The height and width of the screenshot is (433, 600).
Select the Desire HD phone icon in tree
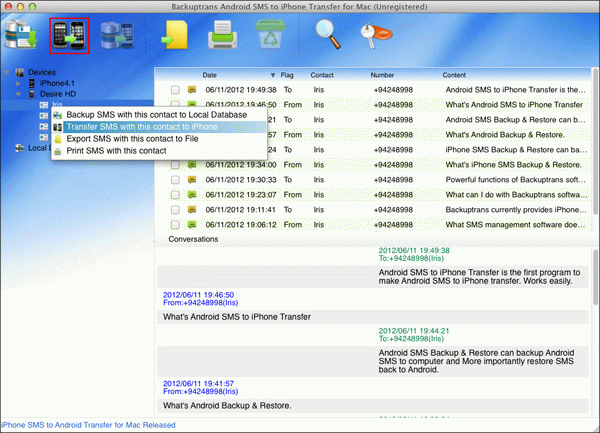[32, 94]
